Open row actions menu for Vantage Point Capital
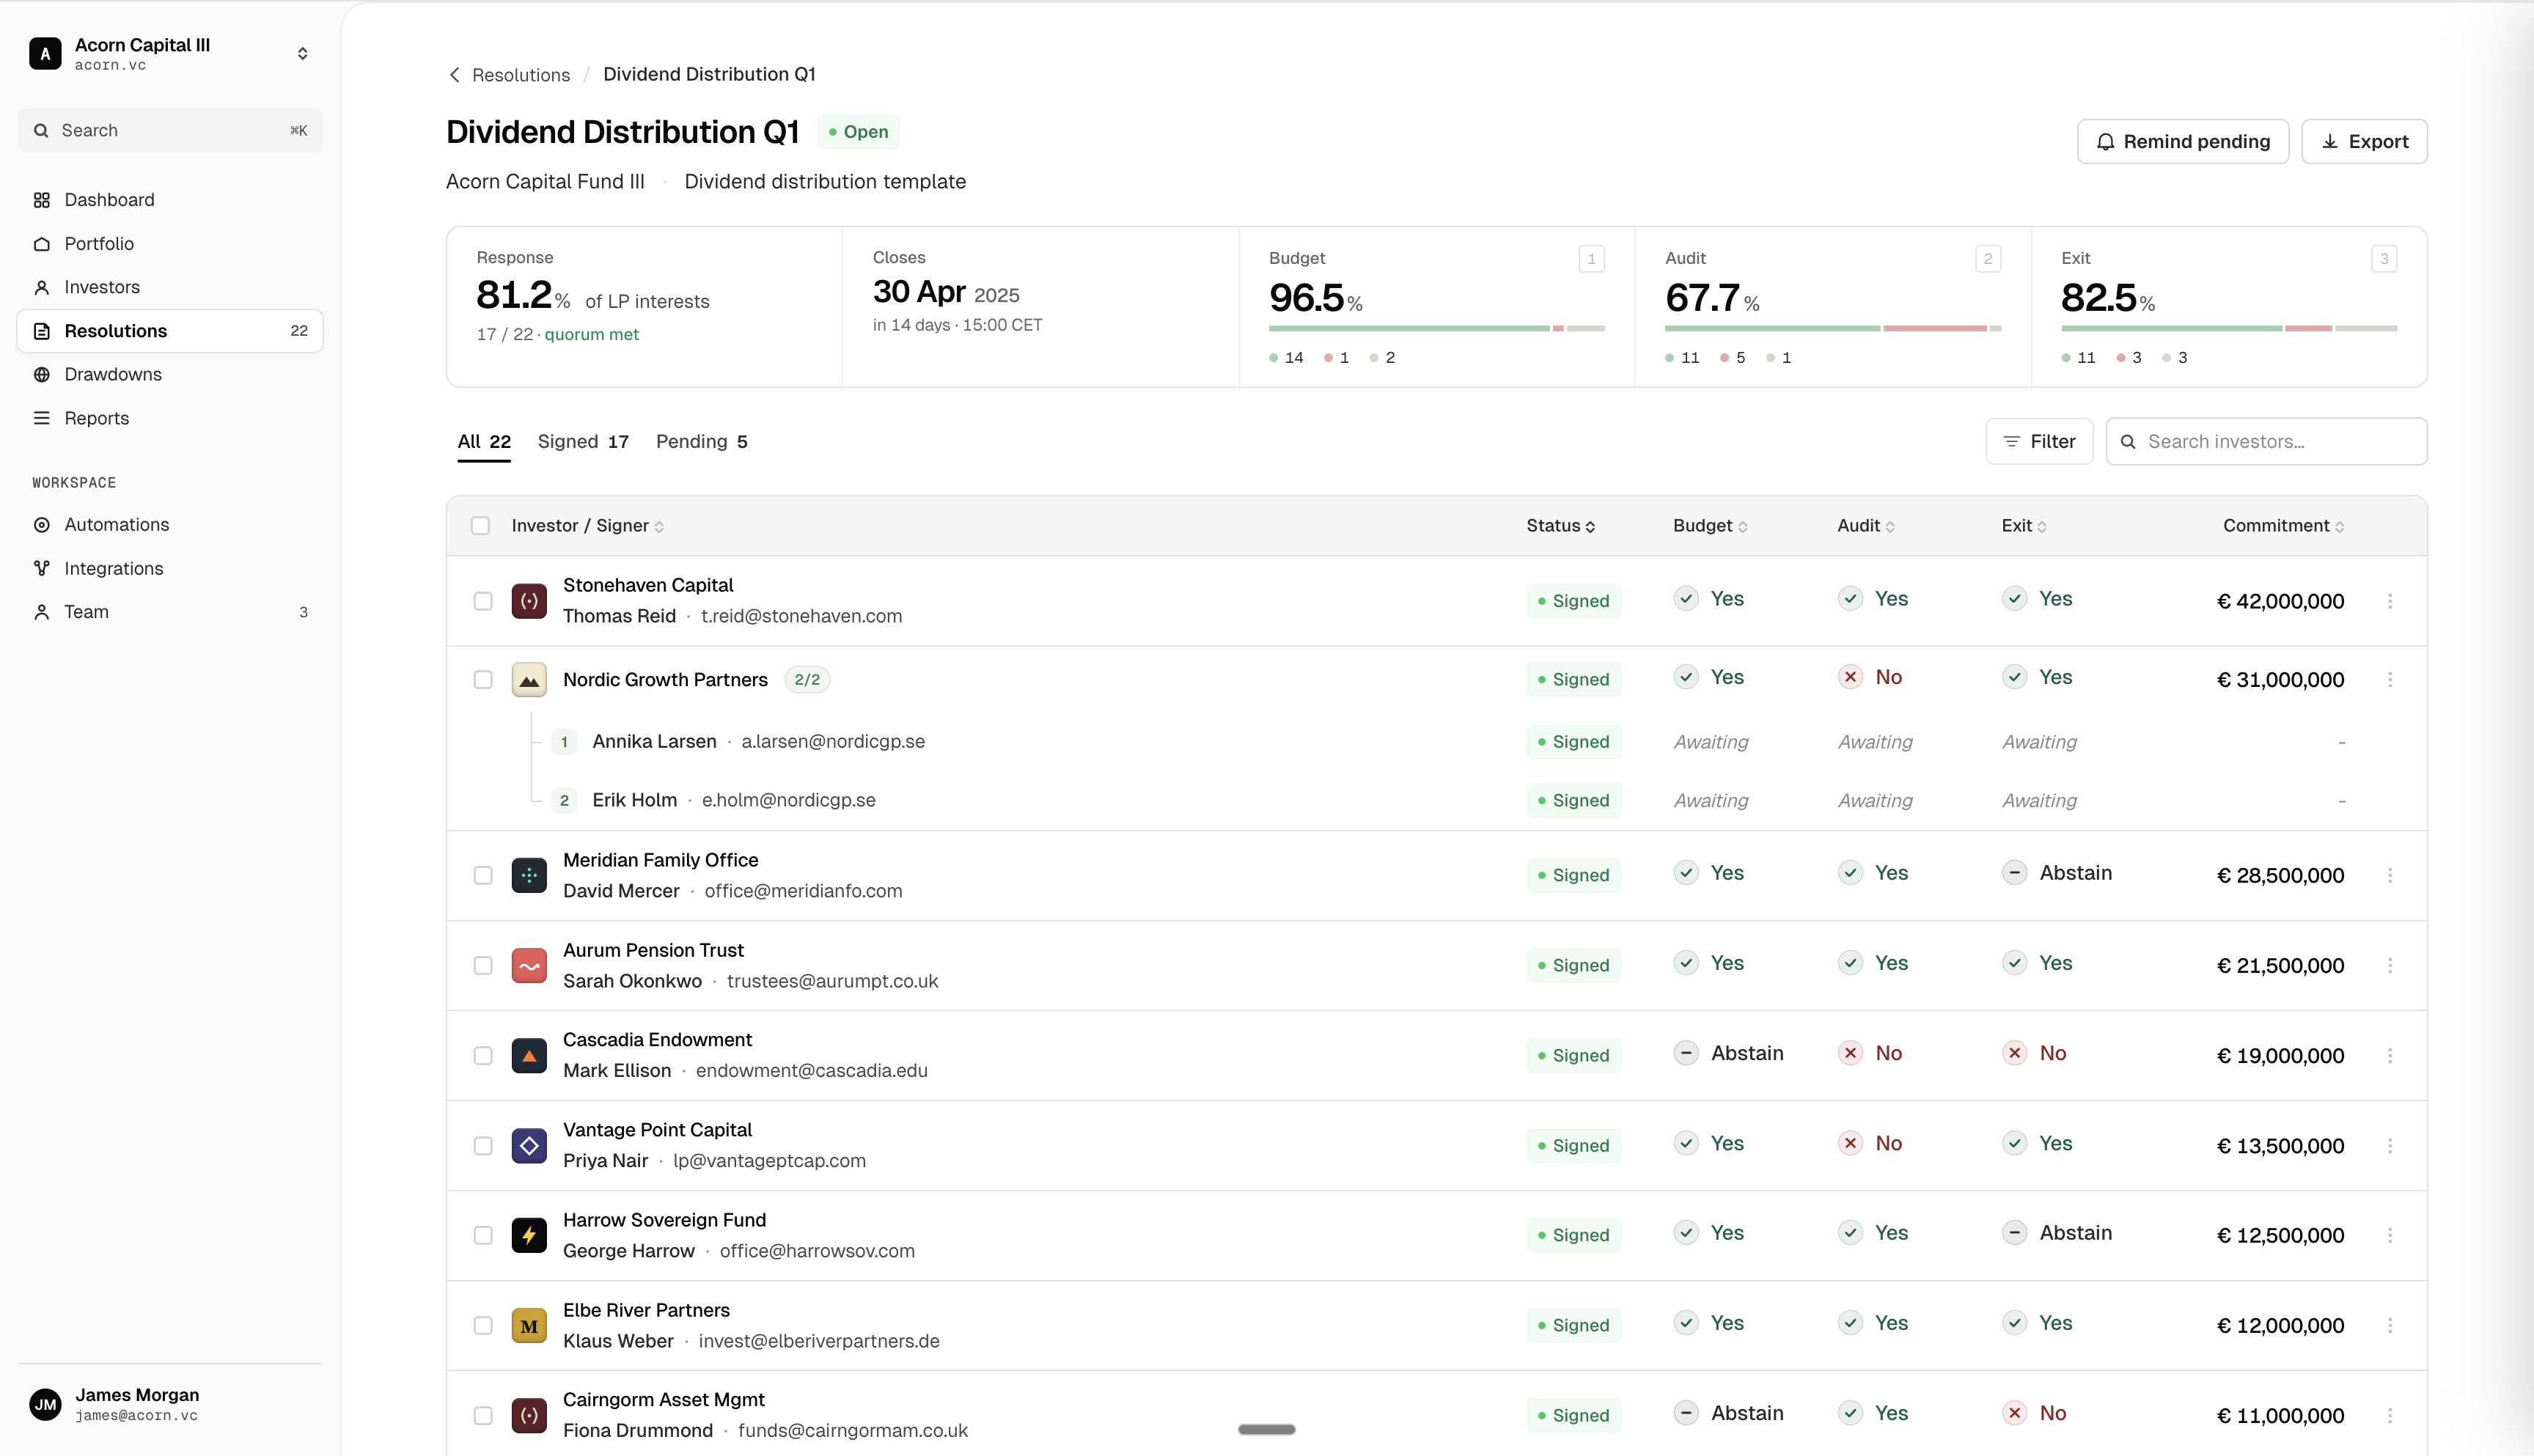 [2390, 1146]
